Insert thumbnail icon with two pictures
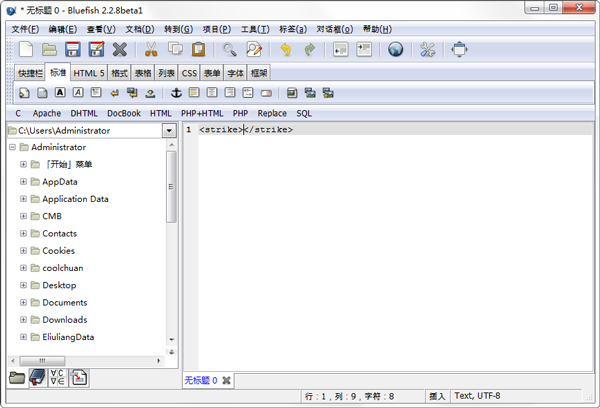 [x=310, y=93]
